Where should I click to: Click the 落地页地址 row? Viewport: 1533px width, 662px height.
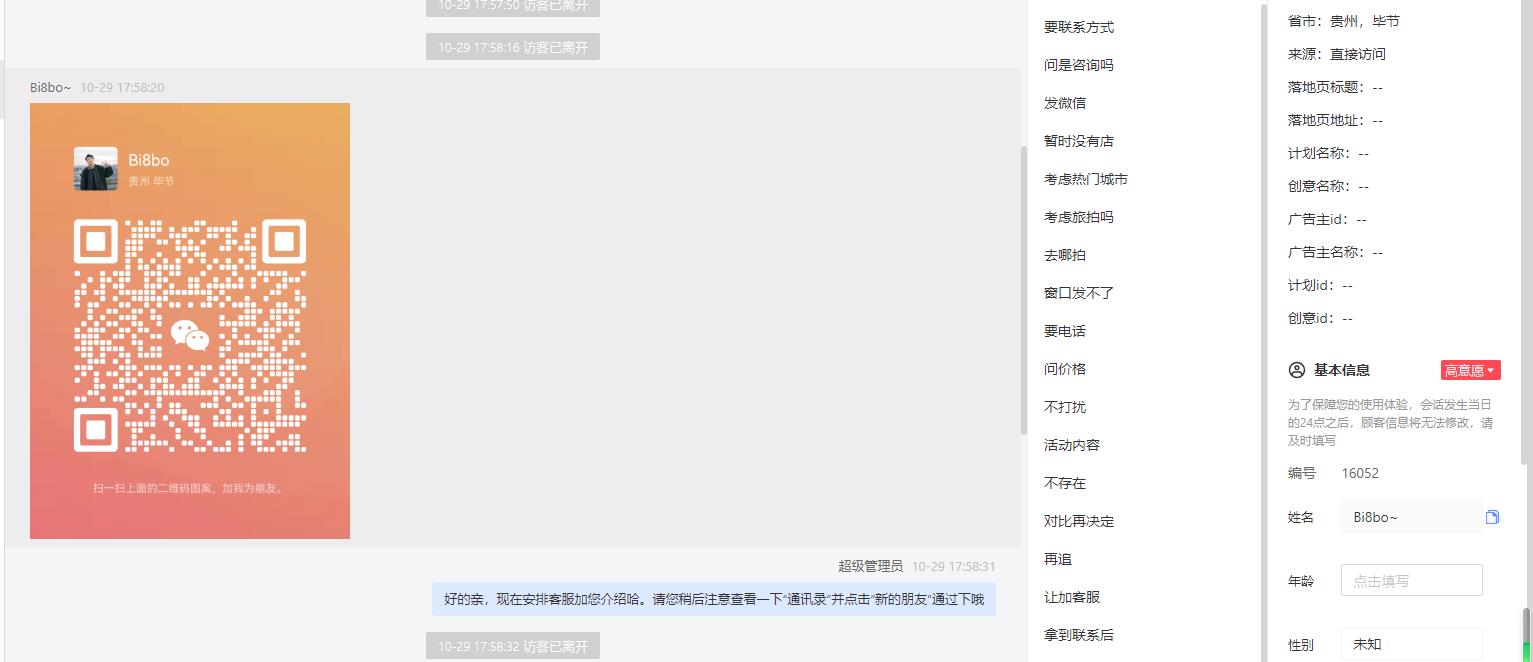coord(1335,120)
